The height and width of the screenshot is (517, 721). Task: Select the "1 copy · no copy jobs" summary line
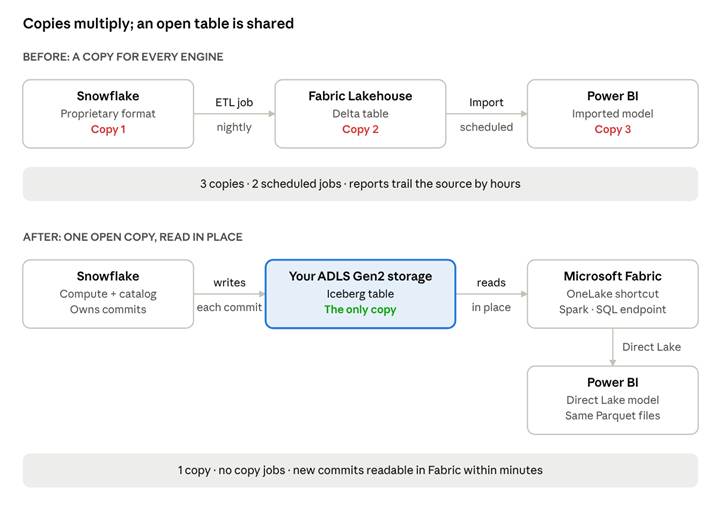pyautogui.click(x=360, y=471)
